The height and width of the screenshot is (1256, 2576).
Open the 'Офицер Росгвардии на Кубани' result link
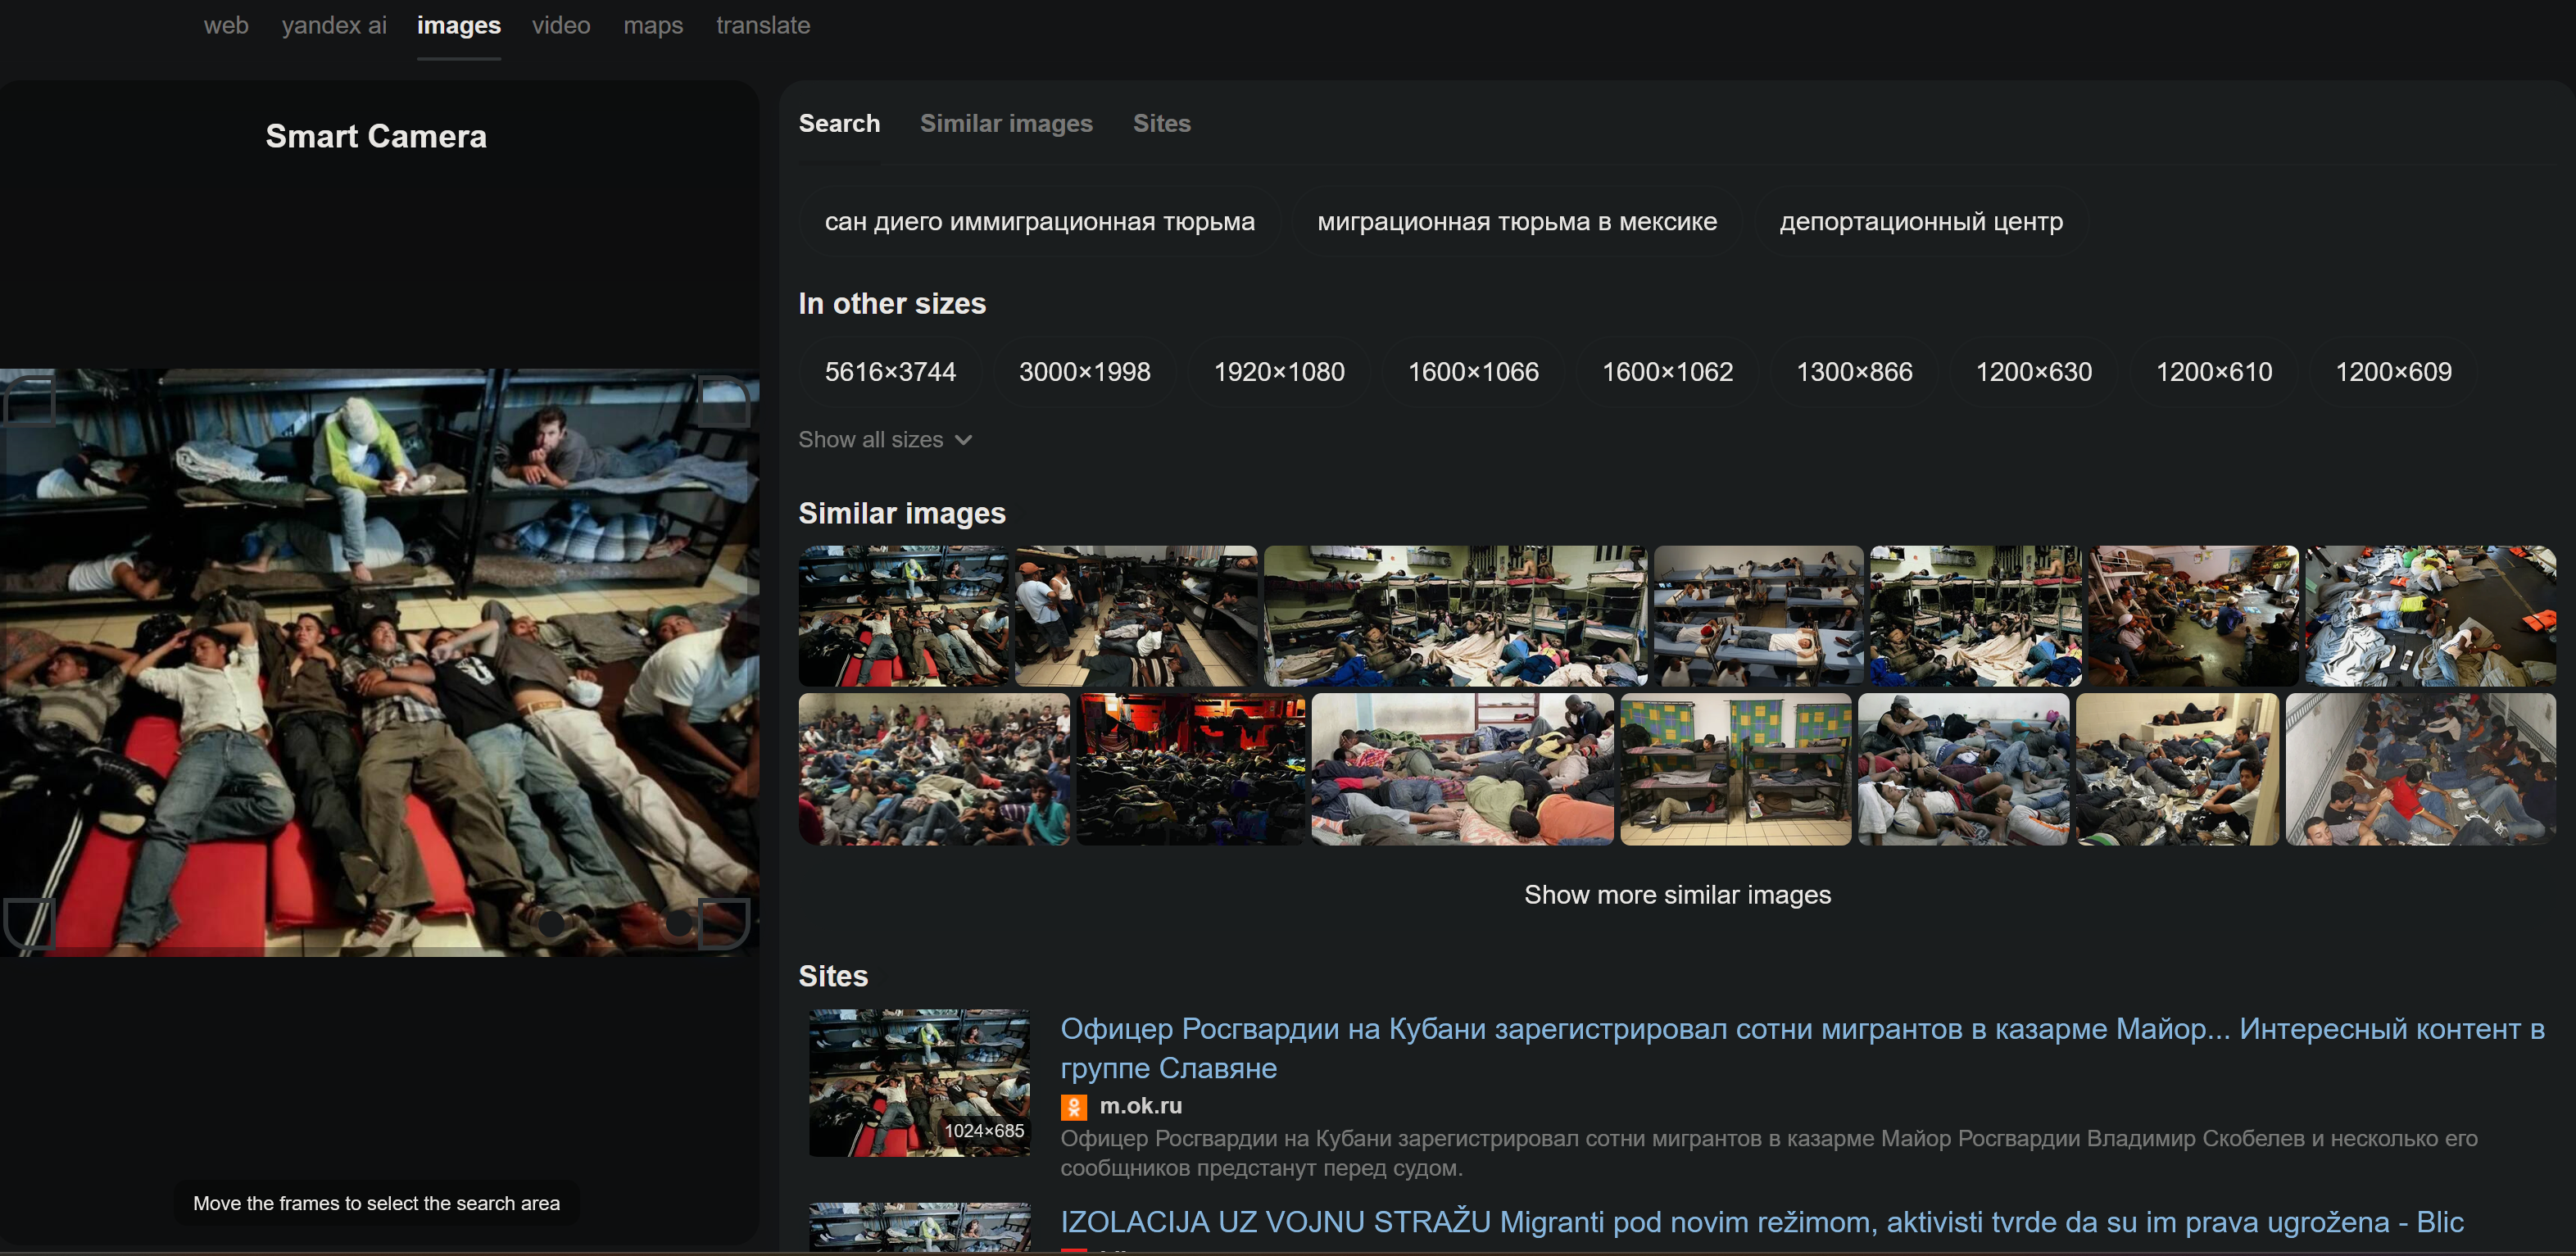click(x=1802, y=1048)
